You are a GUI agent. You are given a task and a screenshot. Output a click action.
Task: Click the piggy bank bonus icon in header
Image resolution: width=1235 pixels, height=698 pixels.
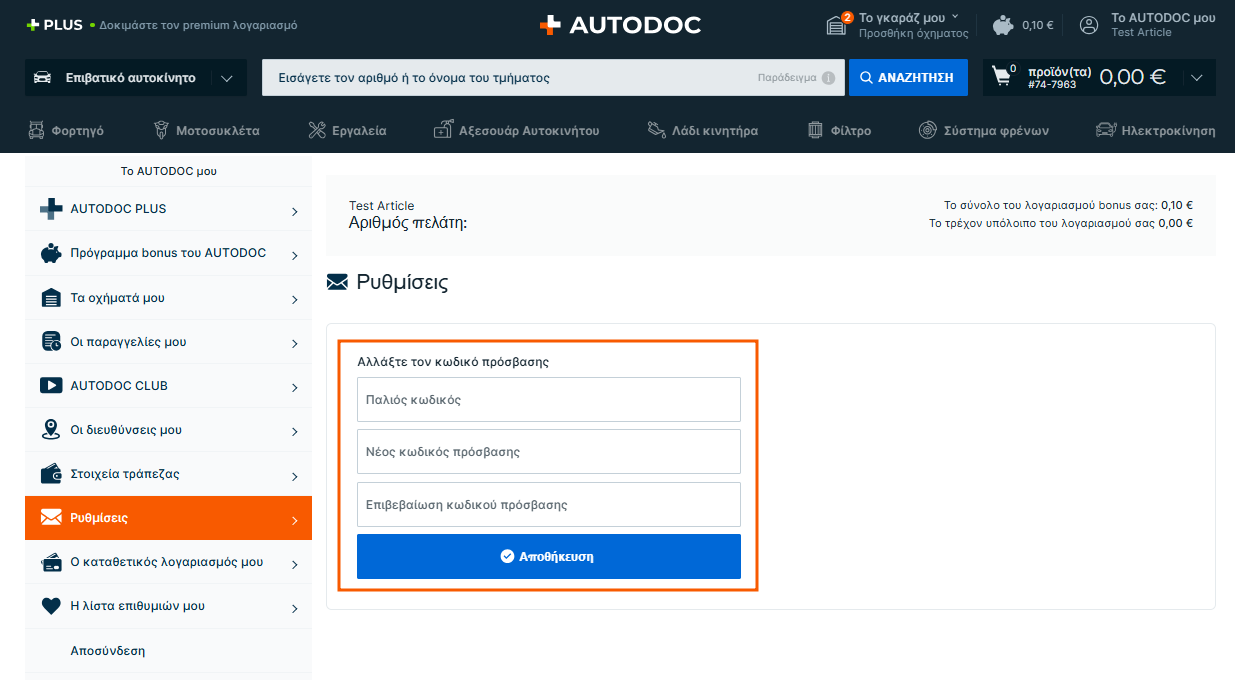[x=1004, y=25]
